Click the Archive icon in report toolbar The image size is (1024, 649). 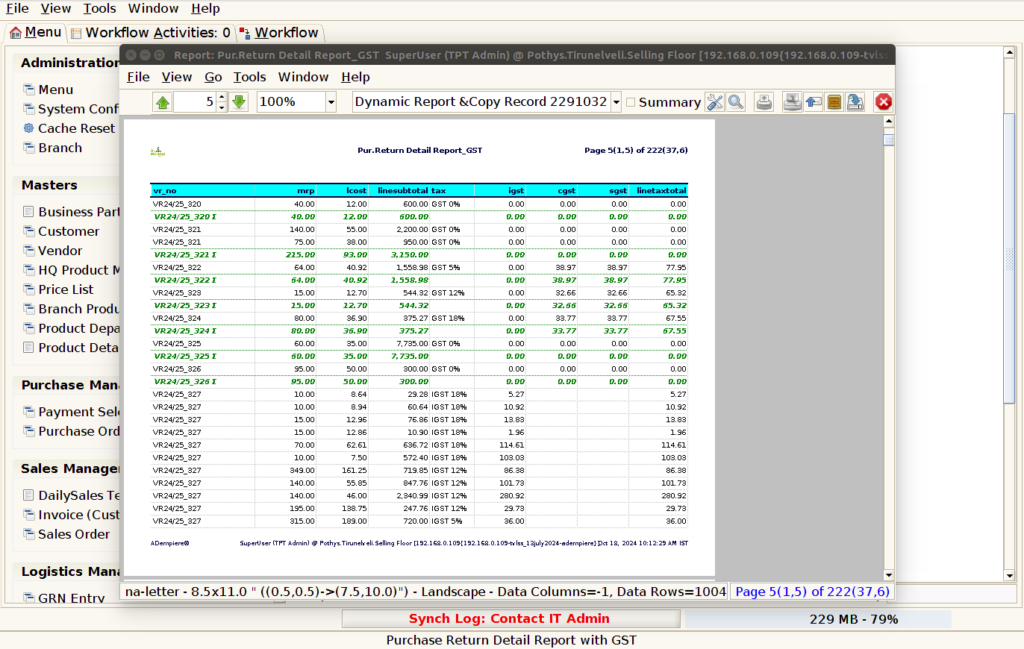click(834, 102)
